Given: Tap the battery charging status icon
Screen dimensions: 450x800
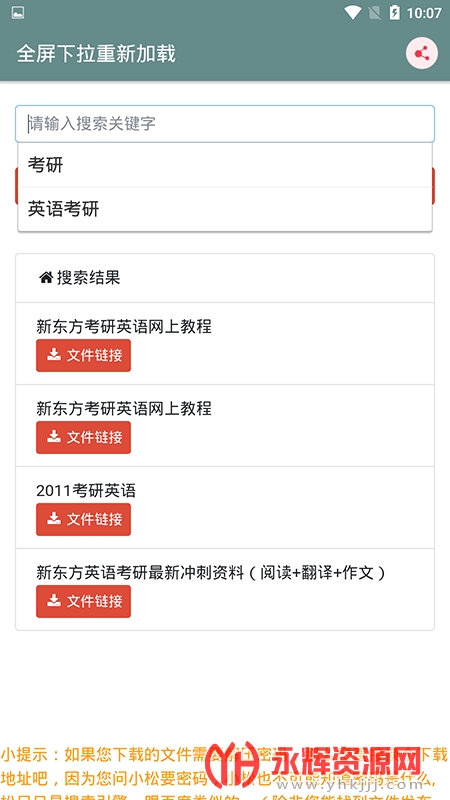Looking at the screenshot, I should (394, 12).
